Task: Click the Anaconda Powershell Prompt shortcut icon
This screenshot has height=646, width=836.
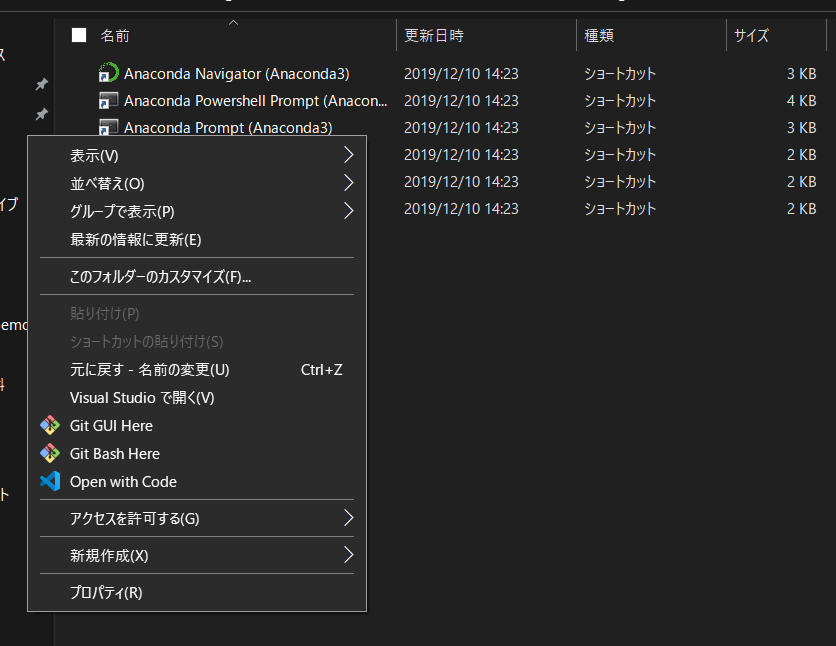Action: (x=109, y=100)
